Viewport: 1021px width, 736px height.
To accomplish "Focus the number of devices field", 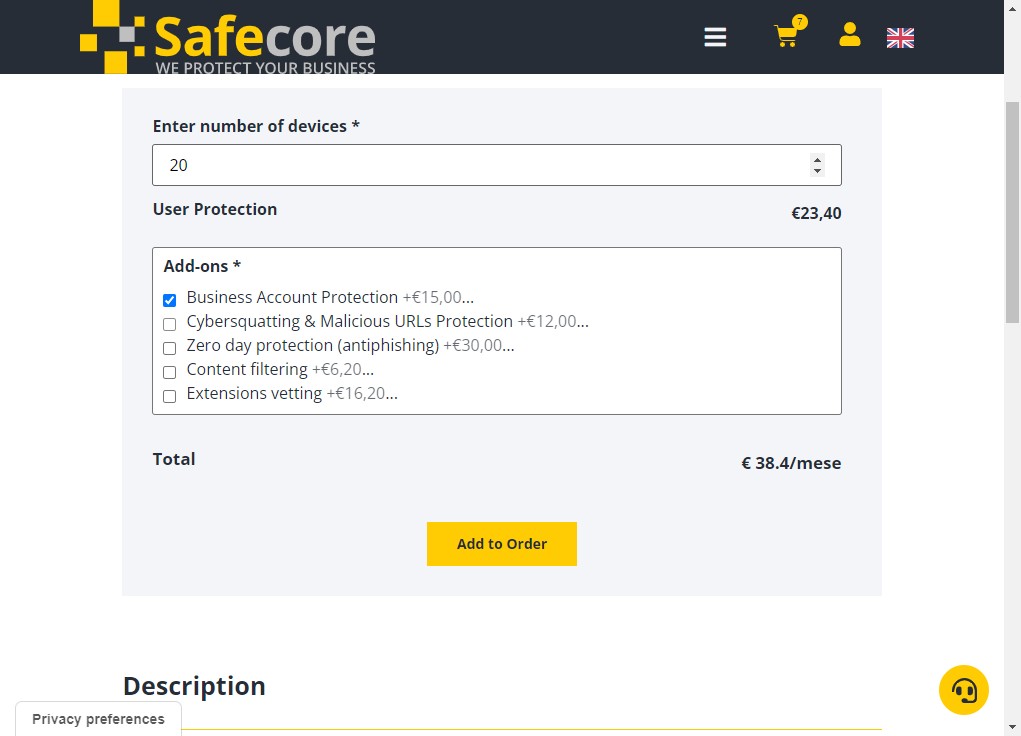I will click(497, 165).
